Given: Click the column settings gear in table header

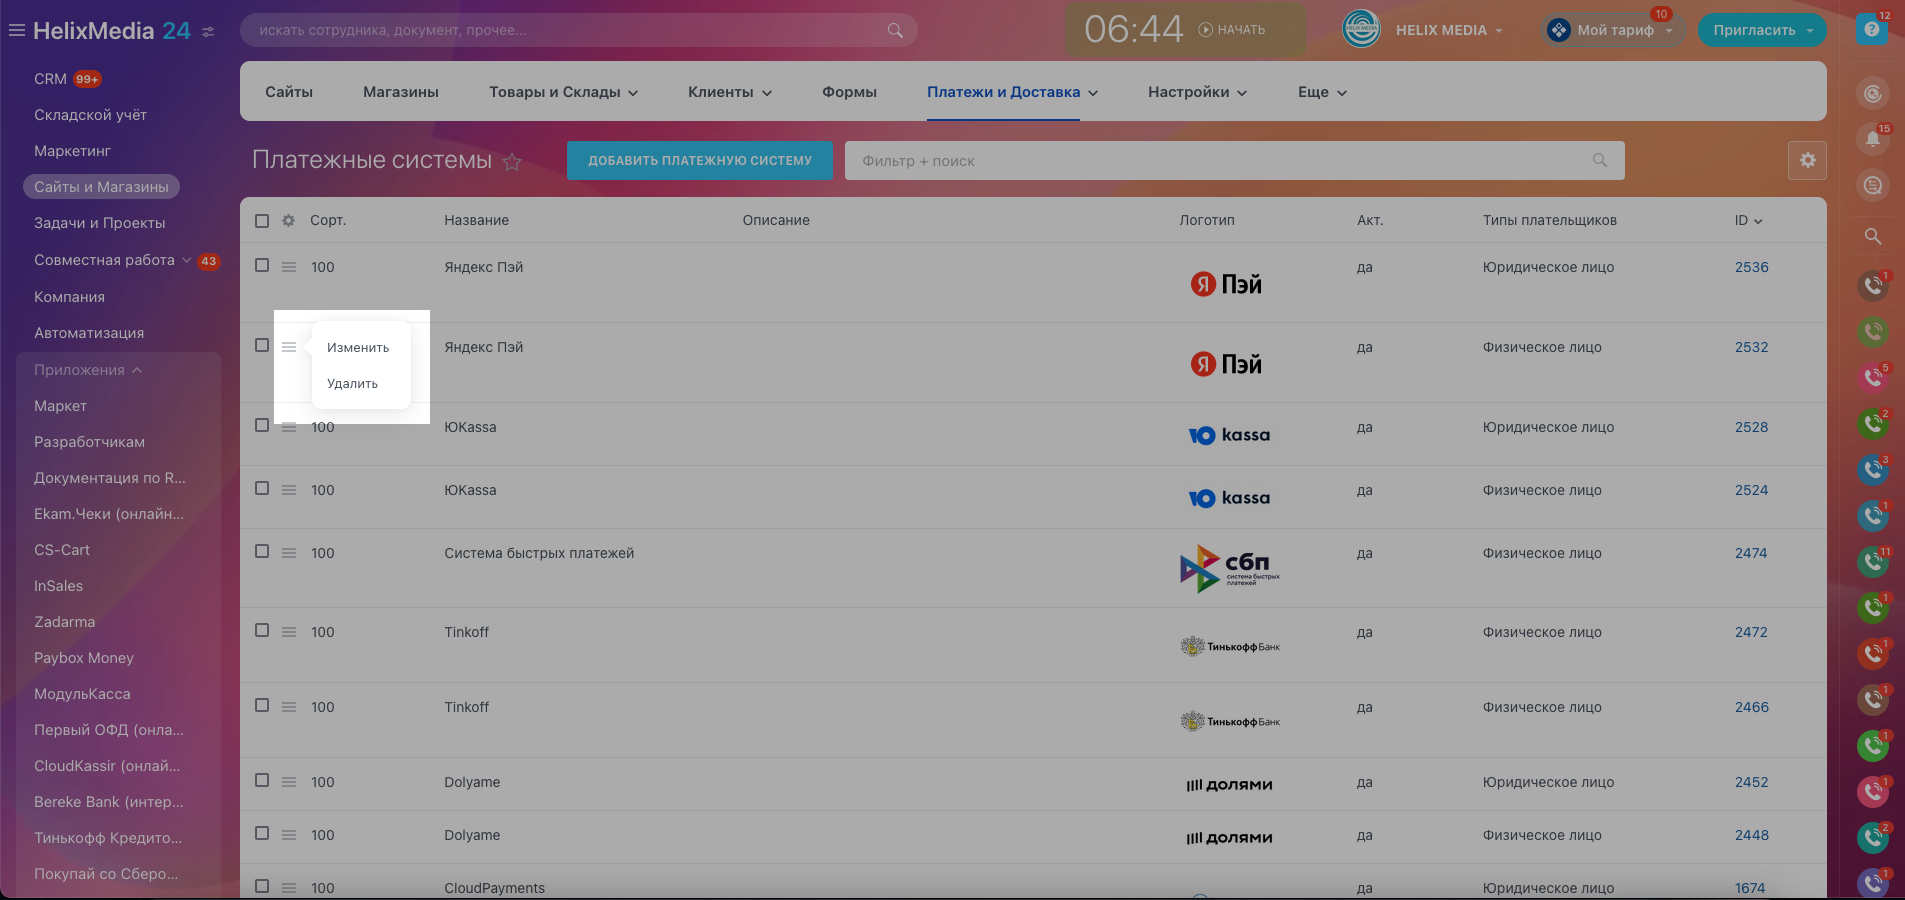Looking at the screenshot, I should coord(288,221).
